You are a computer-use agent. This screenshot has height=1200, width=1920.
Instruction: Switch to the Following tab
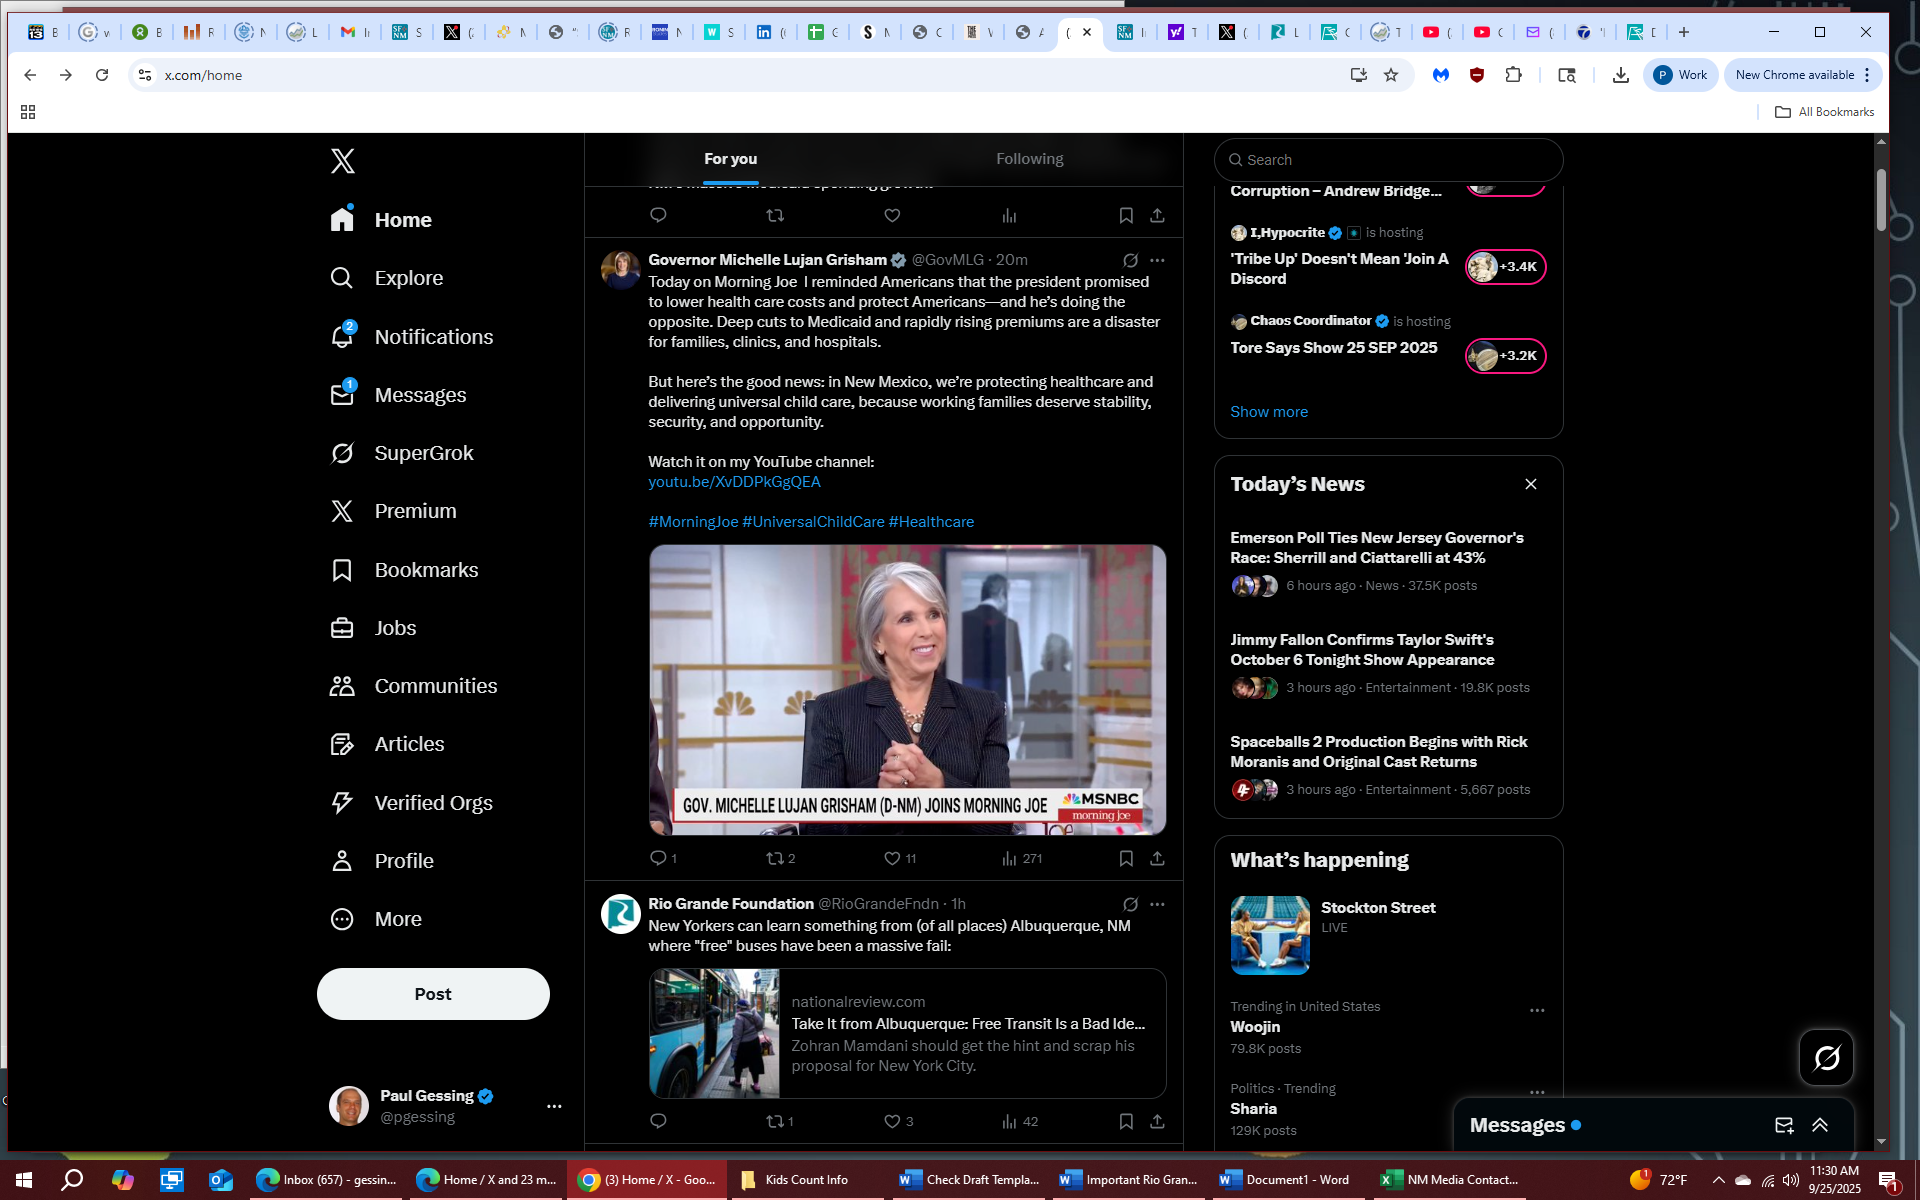(x=1029, y=159)
